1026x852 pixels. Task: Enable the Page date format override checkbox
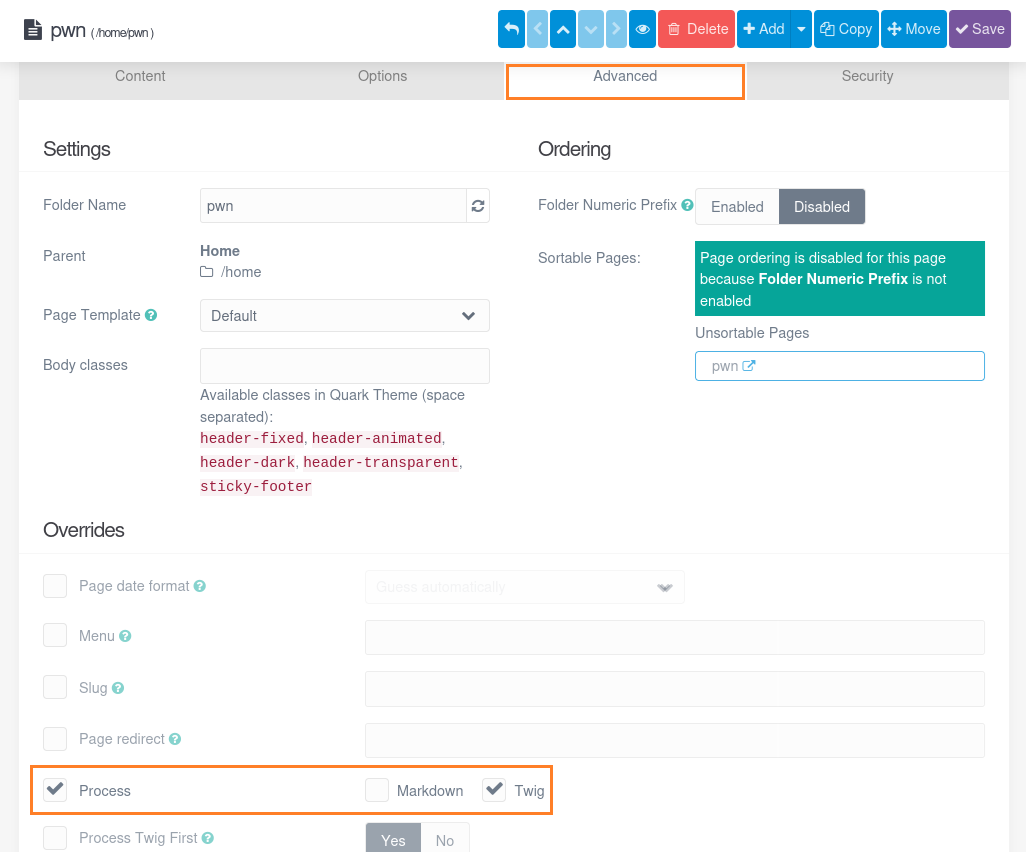[x=55, y=586]
